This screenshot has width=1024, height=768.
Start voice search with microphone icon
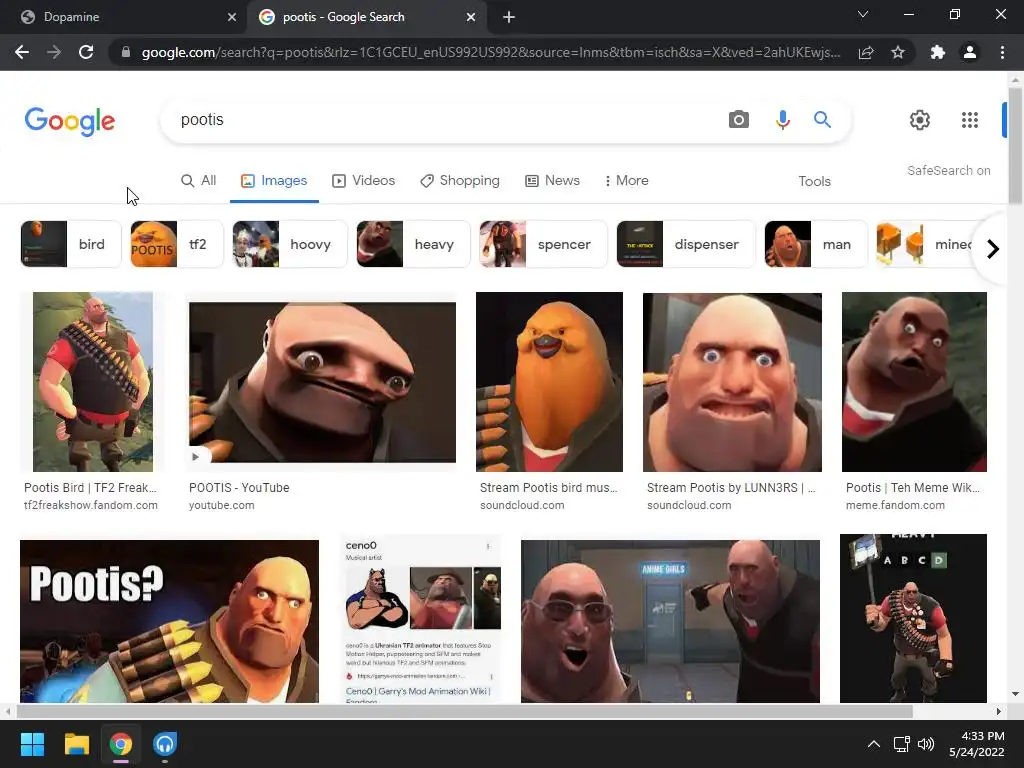[782, 120]
